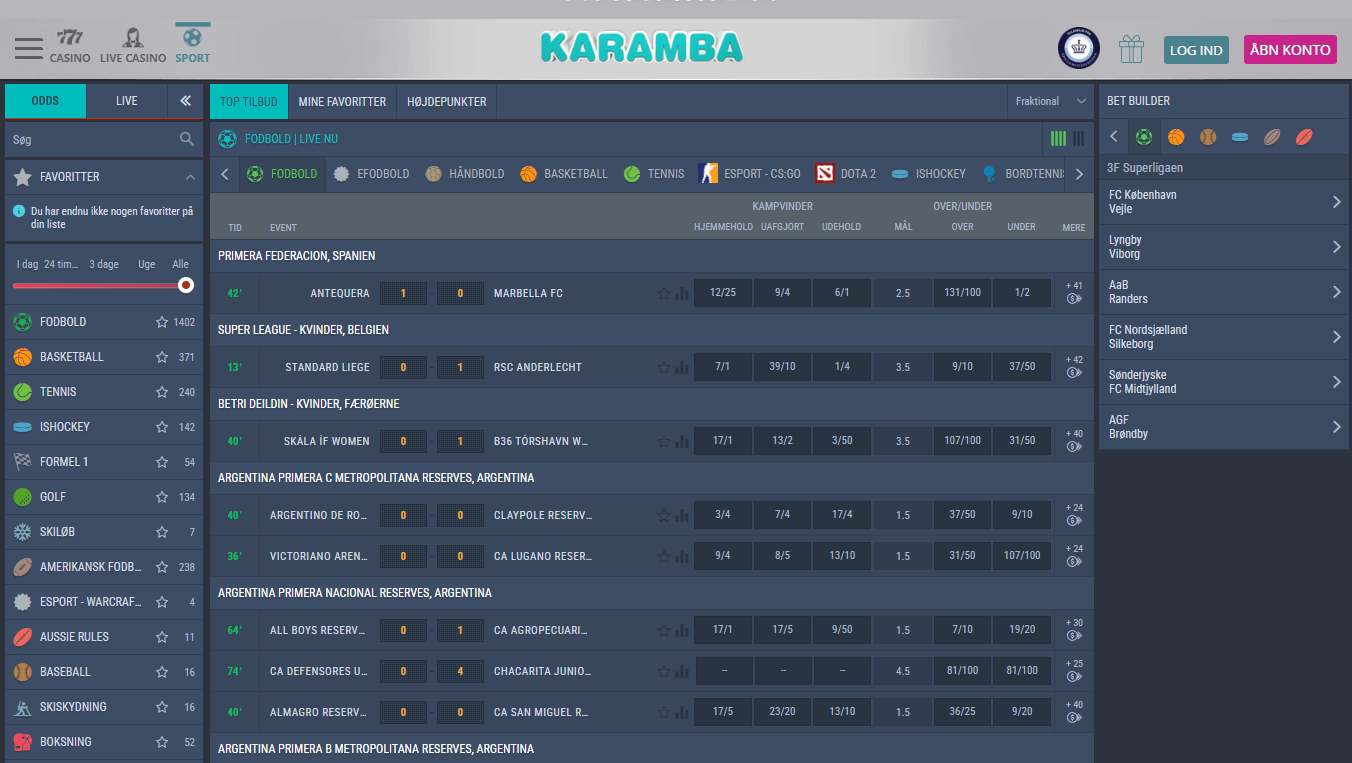Screen dimensions: 1352x763
Task: Star the All Boys Reserves match
Action: click(x=663, y=631)
